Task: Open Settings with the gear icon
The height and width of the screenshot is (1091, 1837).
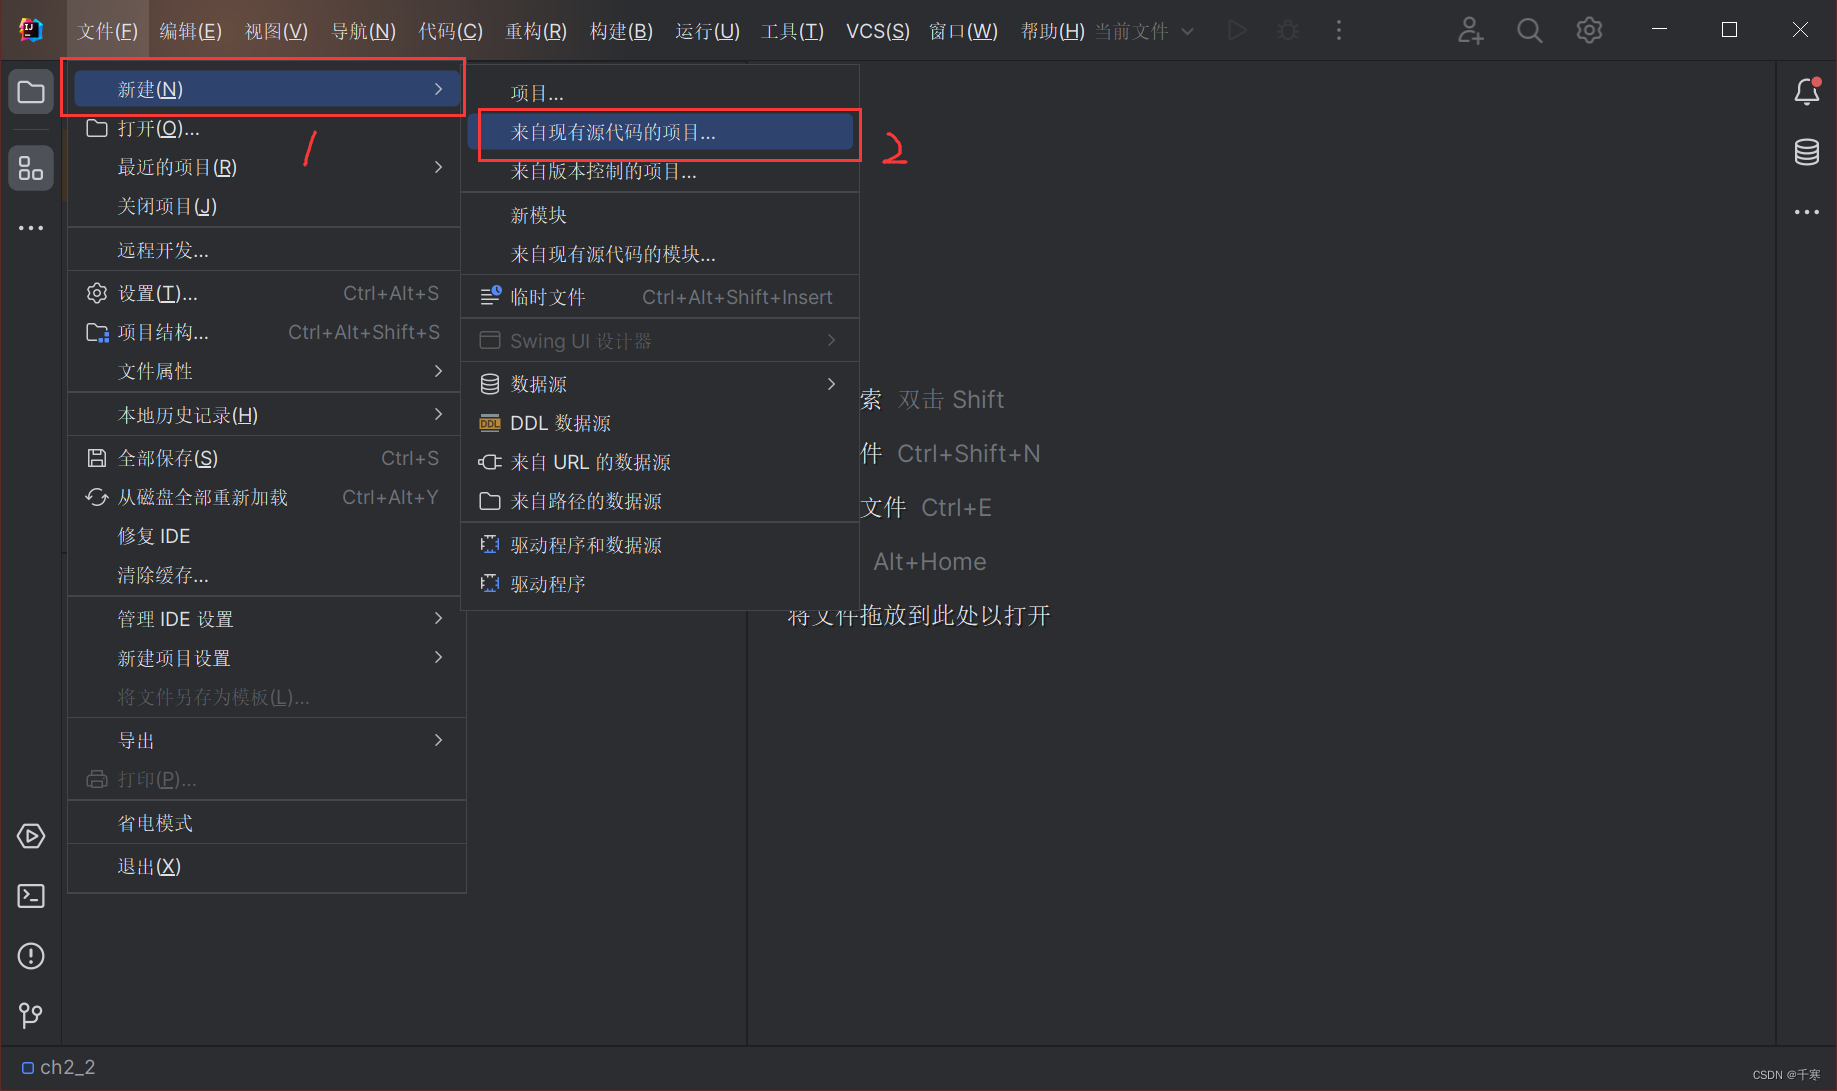Action: click(1589, 30)
